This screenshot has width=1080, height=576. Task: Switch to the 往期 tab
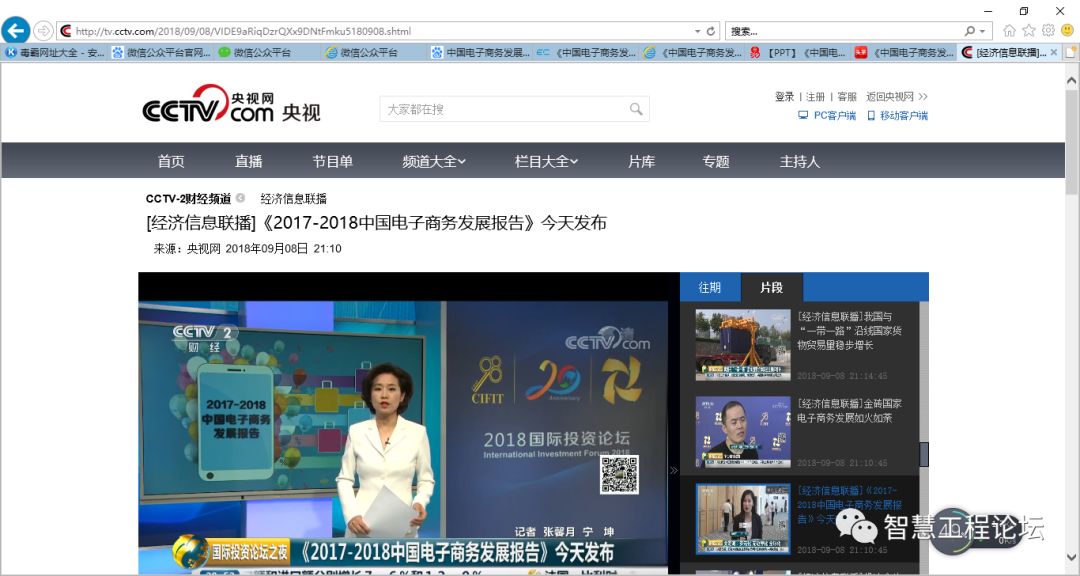coord(710,287)
